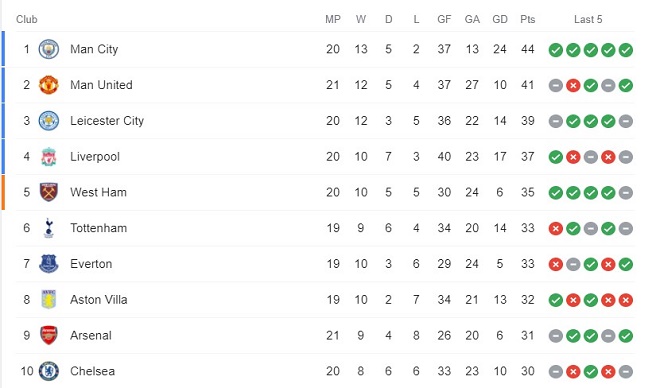Select the Tottenham team name
660x388 pixels.
(98, 228)
